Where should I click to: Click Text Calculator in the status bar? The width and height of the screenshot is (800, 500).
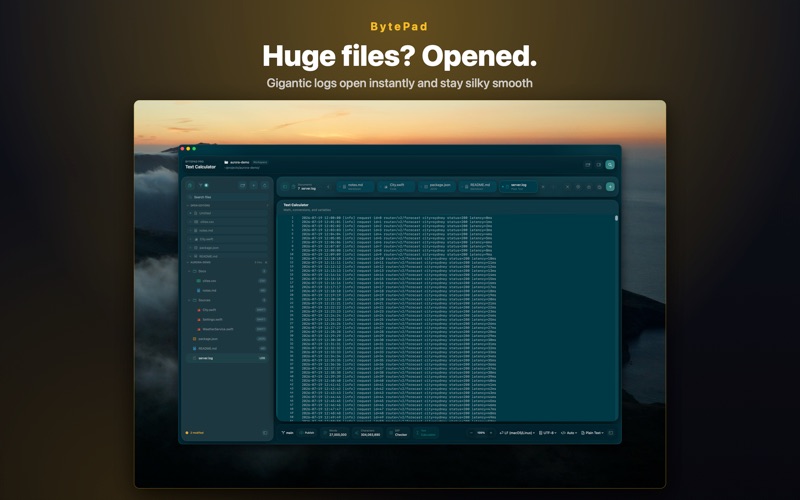tap(426, 433)
